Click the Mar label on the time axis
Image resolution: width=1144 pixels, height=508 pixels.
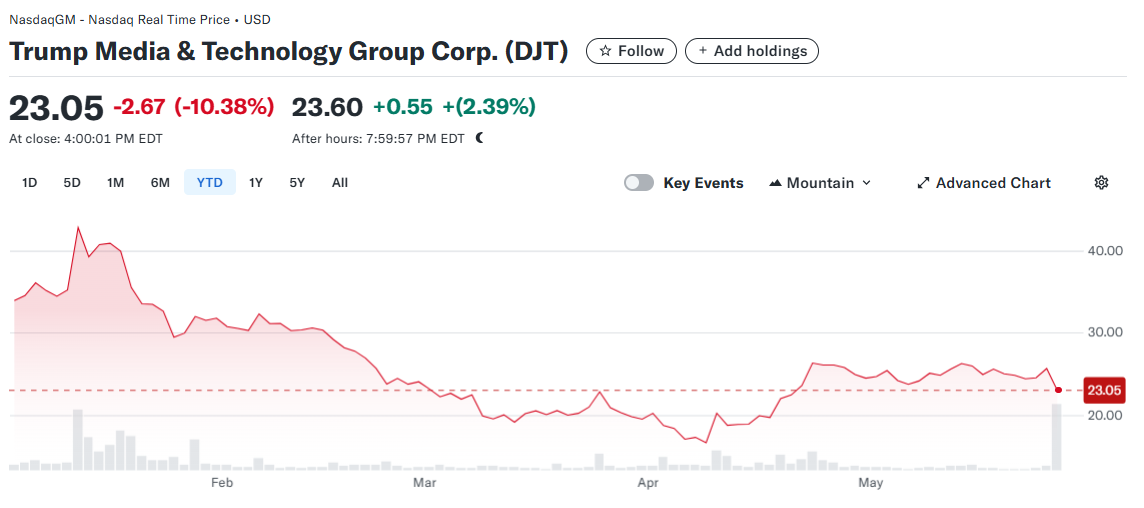click(x=424, y=483)
